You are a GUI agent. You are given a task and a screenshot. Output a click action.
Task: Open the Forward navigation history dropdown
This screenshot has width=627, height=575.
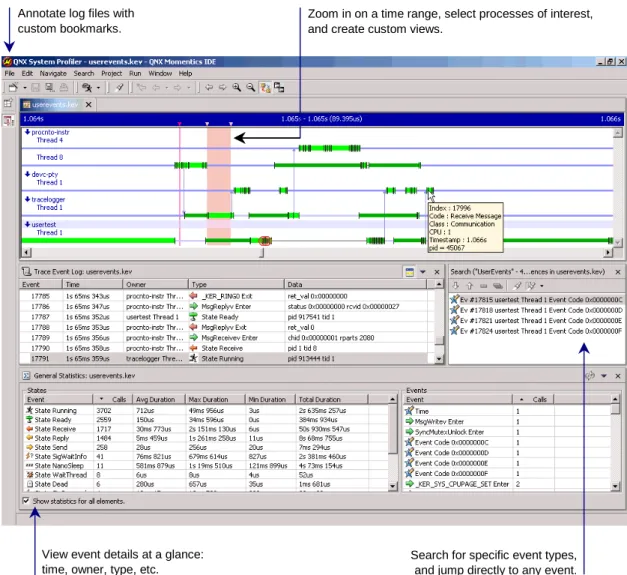pos(188,88)
